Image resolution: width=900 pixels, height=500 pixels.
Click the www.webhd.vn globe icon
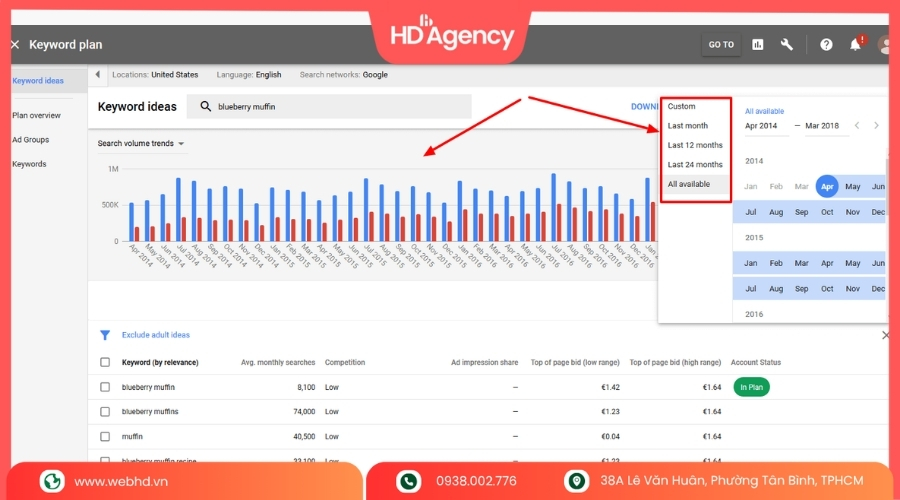[x=52, y=481]
